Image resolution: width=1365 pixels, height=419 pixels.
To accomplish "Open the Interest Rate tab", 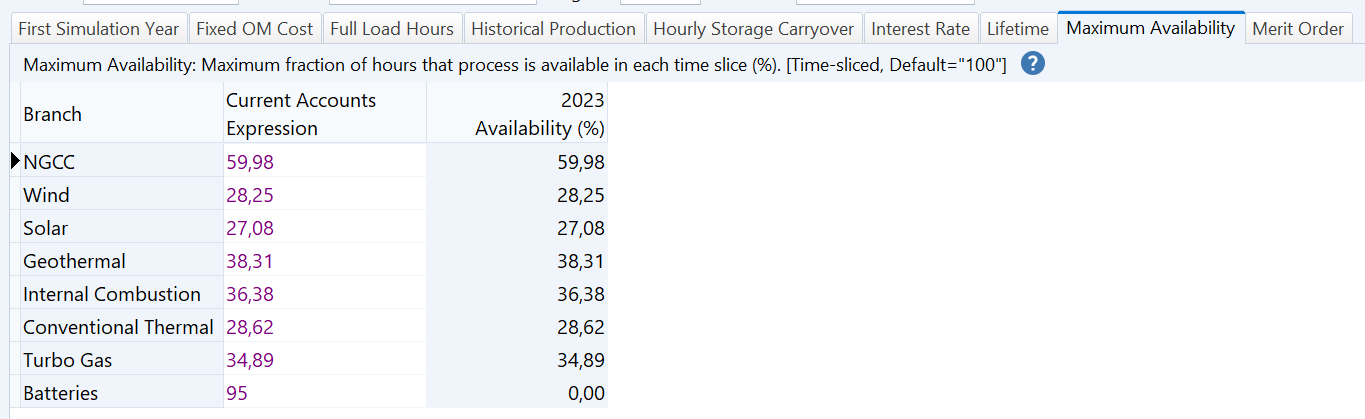I will coord(921,29).
